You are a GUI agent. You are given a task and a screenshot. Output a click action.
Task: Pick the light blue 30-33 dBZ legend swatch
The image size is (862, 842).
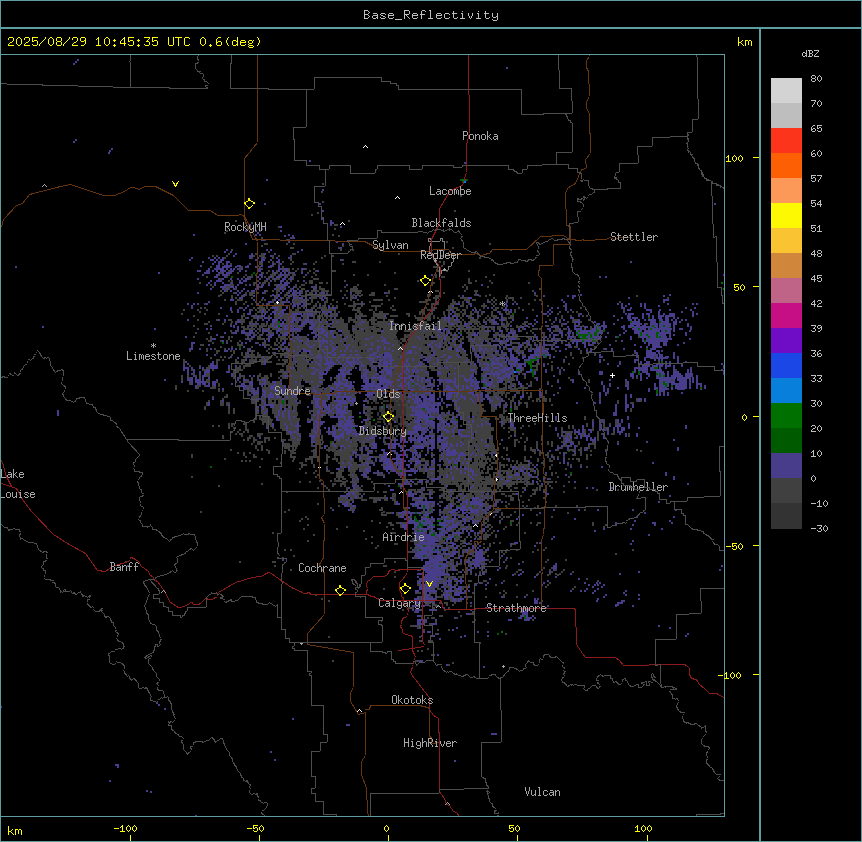[786, 391]
